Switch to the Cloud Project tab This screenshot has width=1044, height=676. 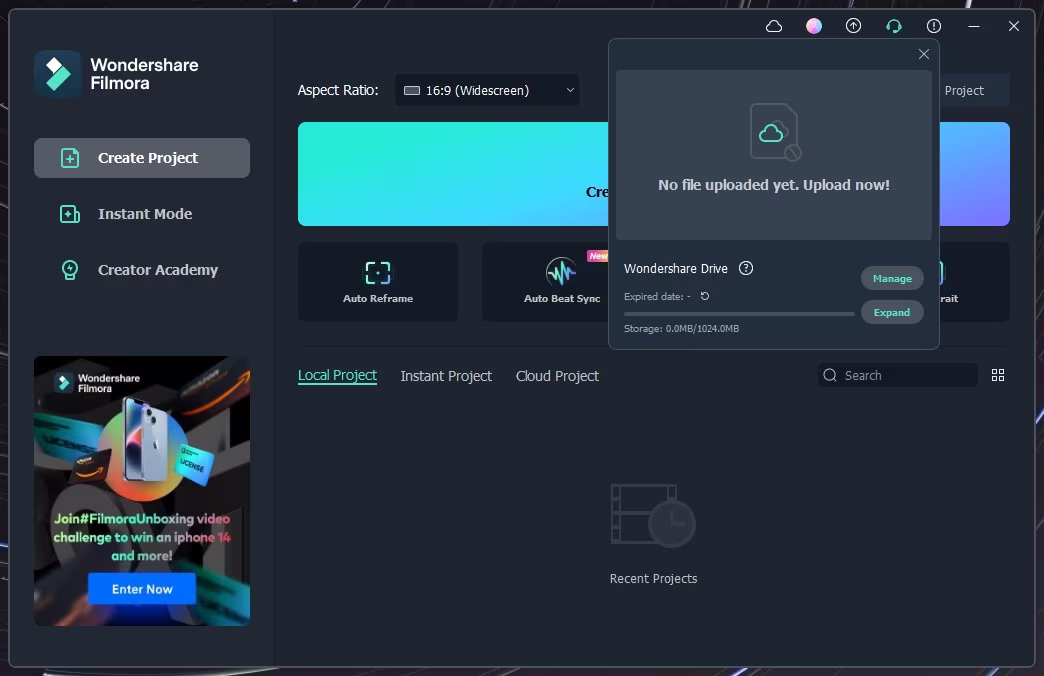click(557, 376)
